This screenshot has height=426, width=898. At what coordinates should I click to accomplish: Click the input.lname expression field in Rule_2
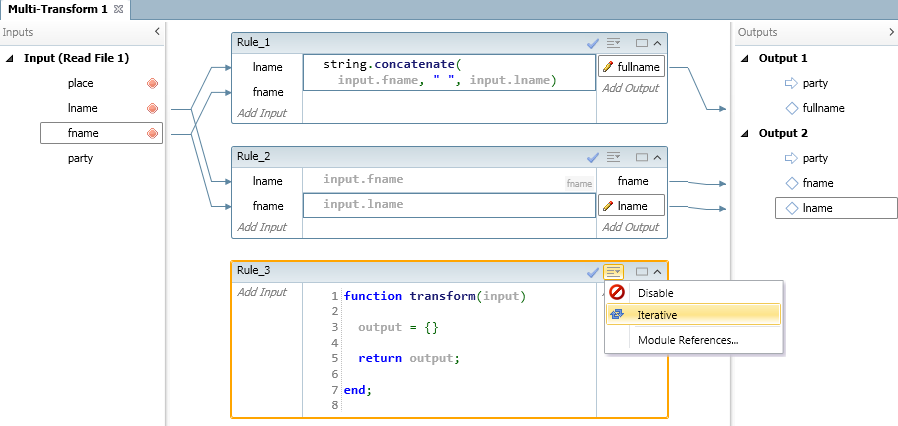point(448,205)
